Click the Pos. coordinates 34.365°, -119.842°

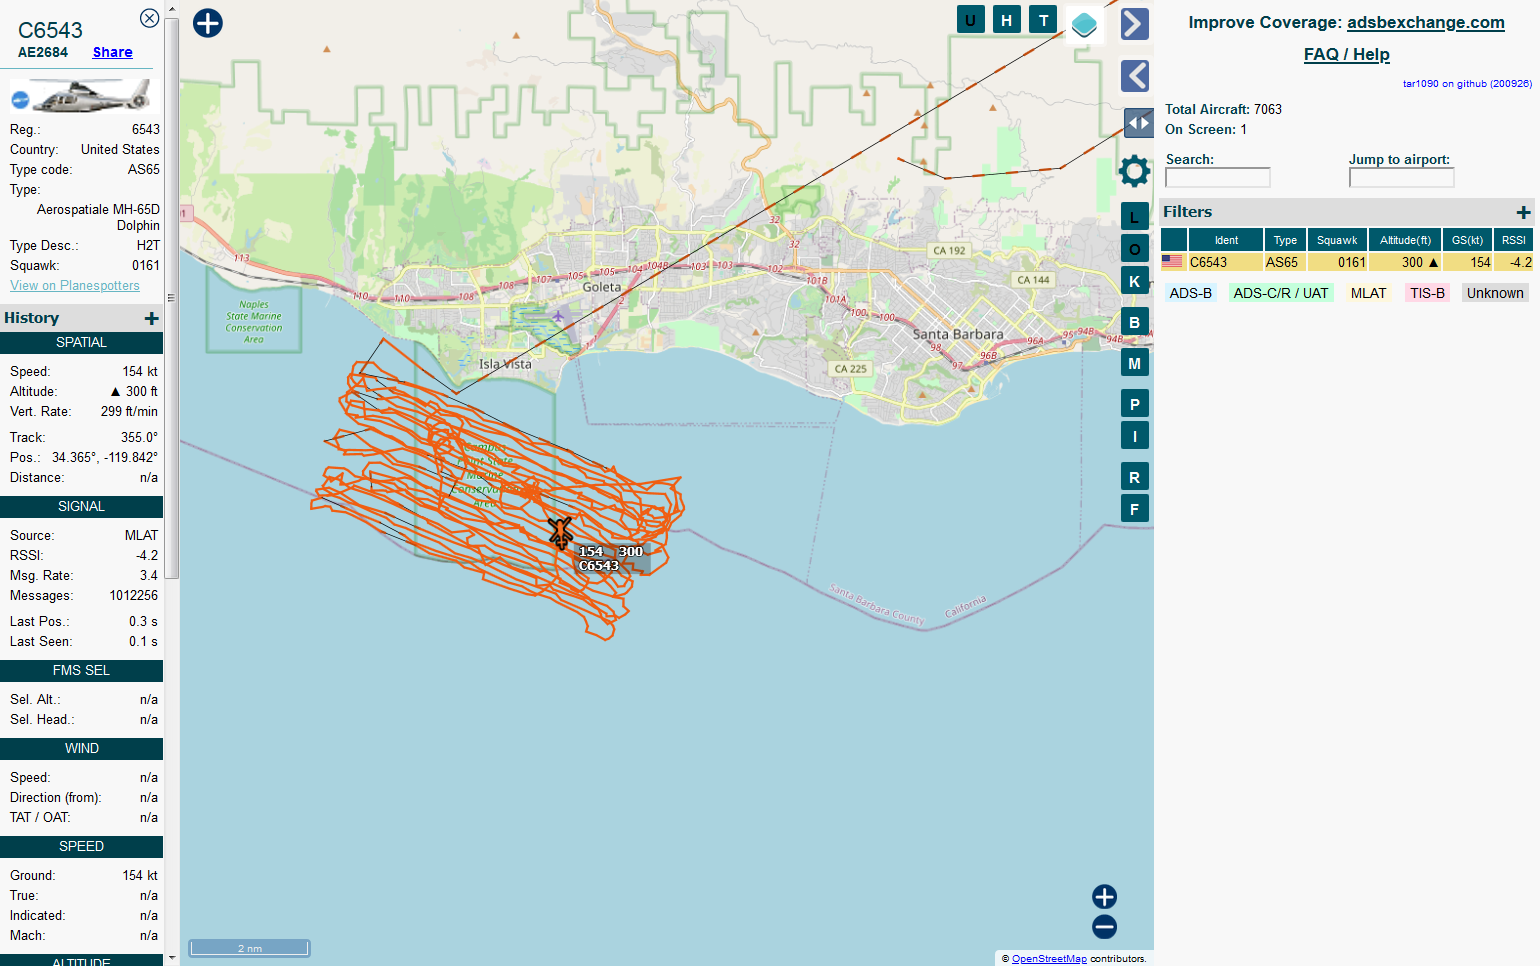[105, 457]
